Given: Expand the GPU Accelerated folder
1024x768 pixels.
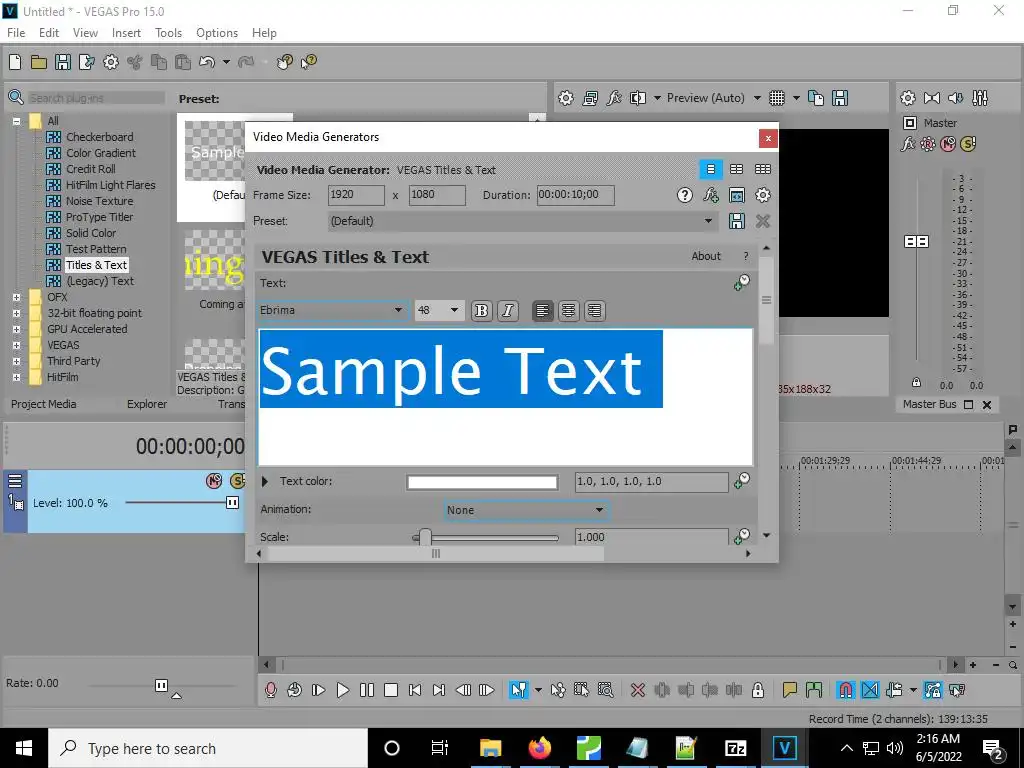Looking at the screenshot, I should tap(16, 329).
